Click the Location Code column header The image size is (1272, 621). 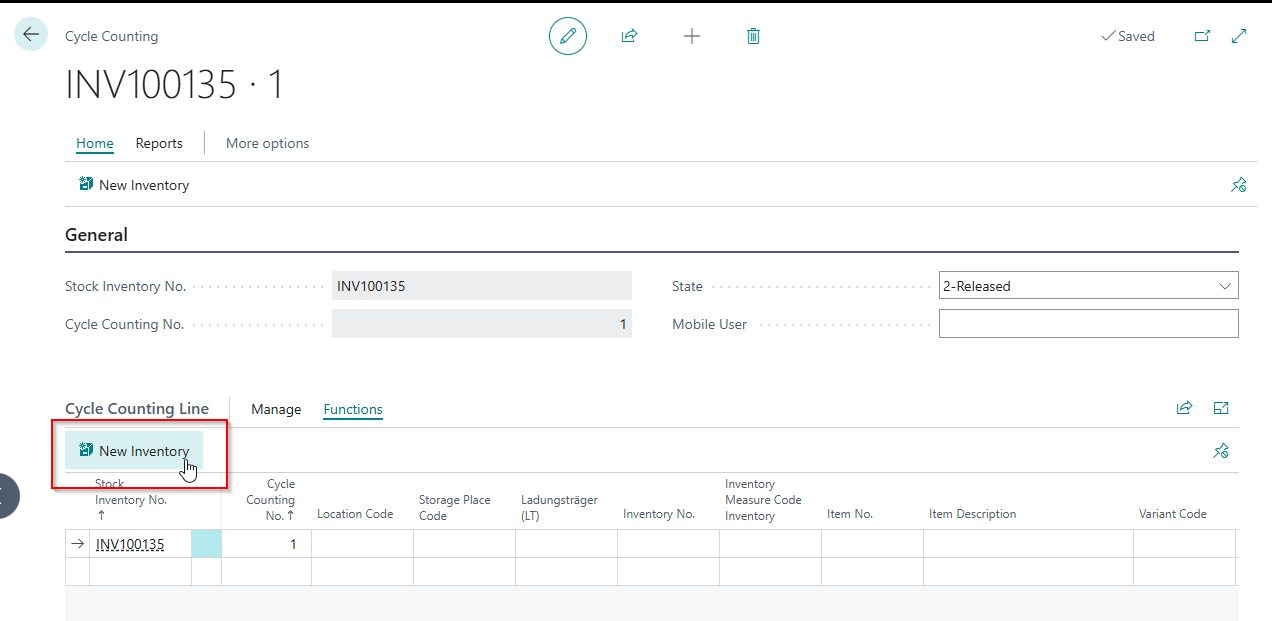[x=355, y=514]
